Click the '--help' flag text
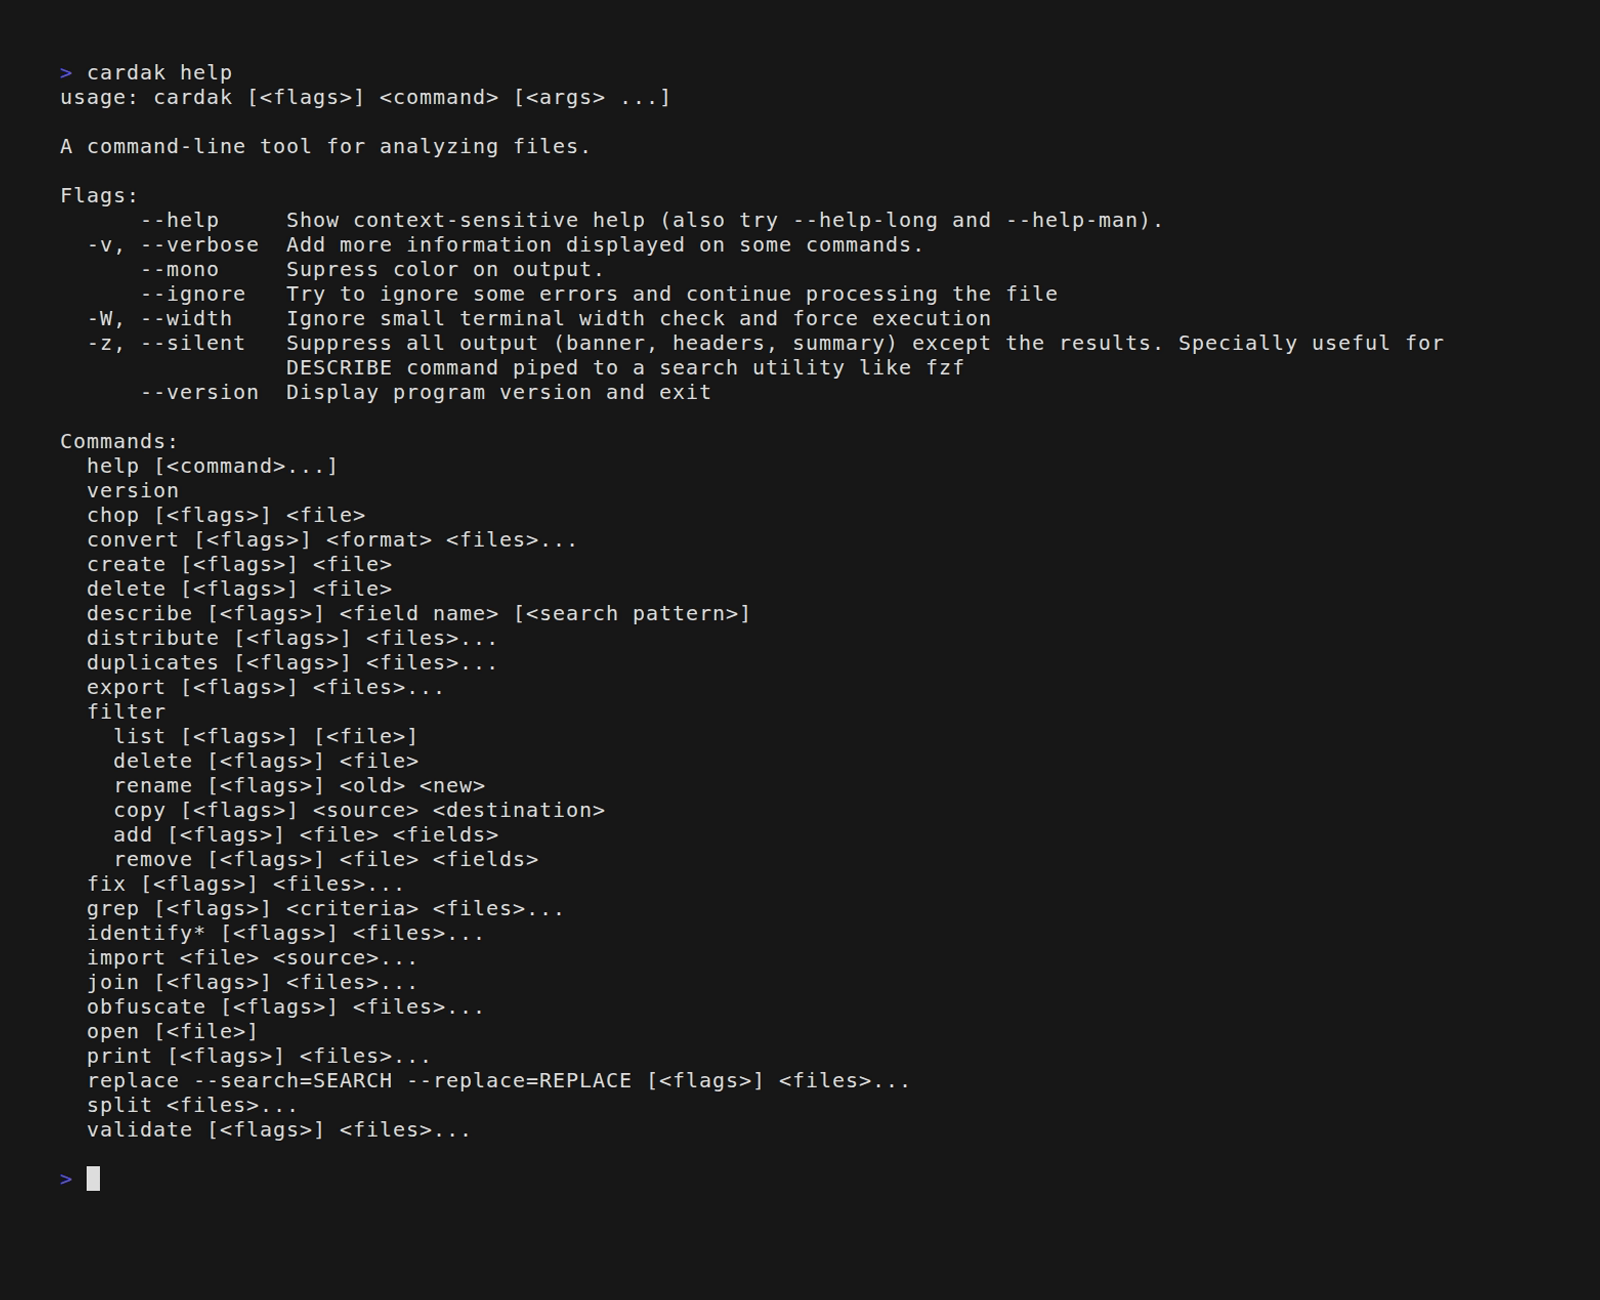The image size is (1600, 1300). (179, 221)
